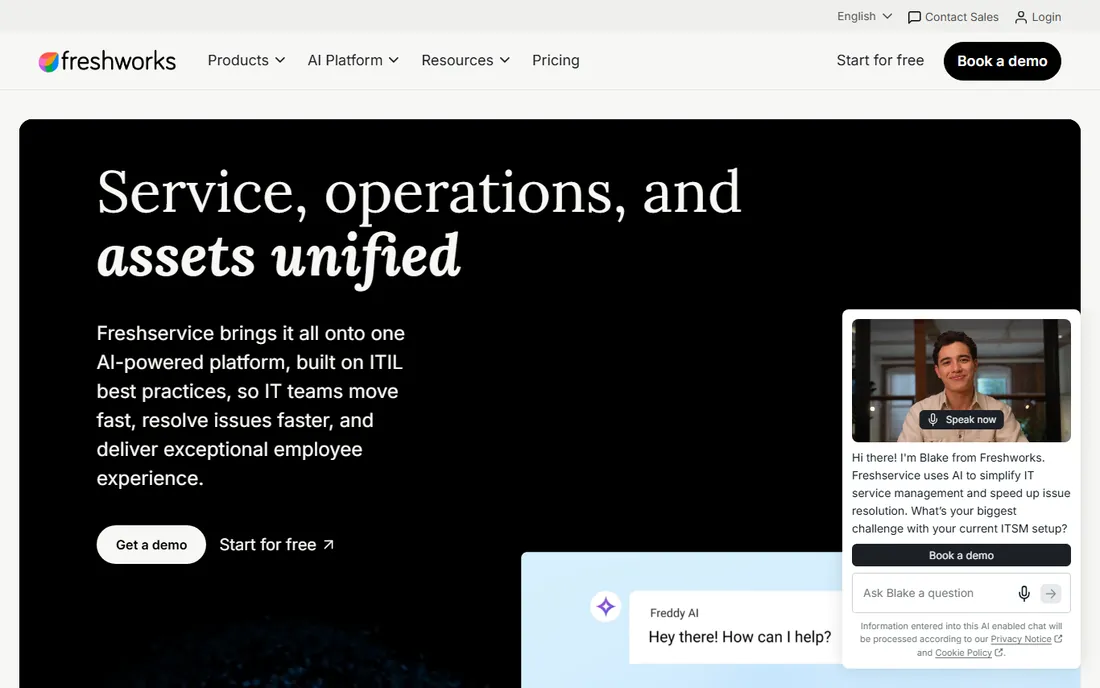Click the 'Freddy AI' label

point(674,613)
